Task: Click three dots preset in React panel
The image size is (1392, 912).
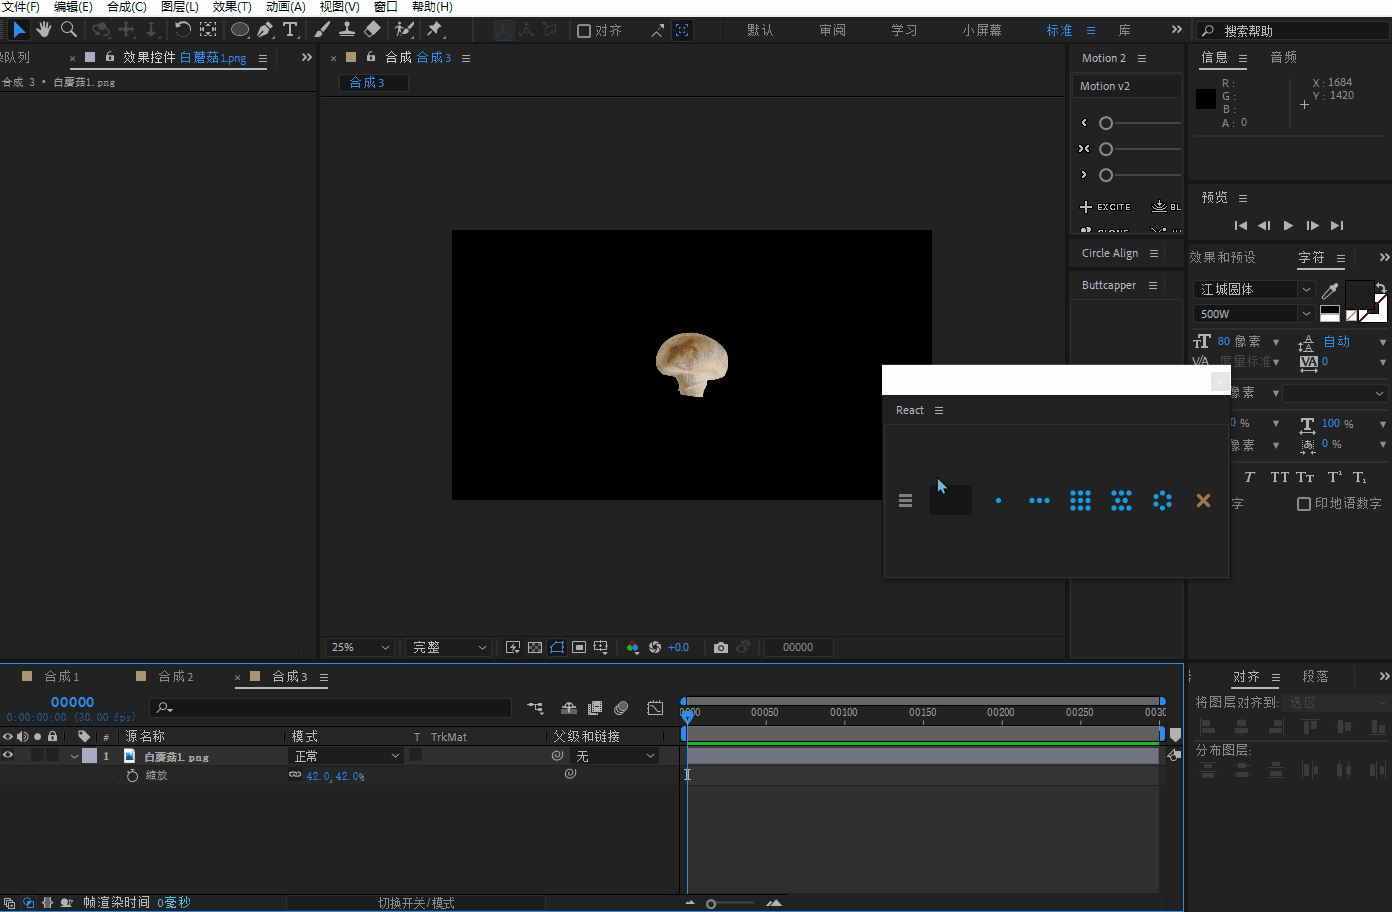Action: point(1039,501)
